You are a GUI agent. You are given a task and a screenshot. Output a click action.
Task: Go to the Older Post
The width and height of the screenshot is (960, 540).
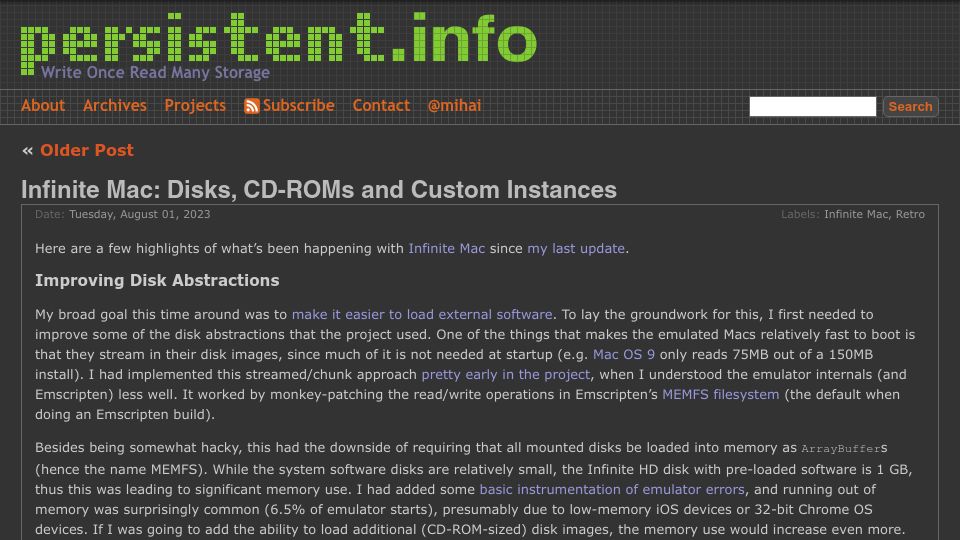click(x=86, y=151)
